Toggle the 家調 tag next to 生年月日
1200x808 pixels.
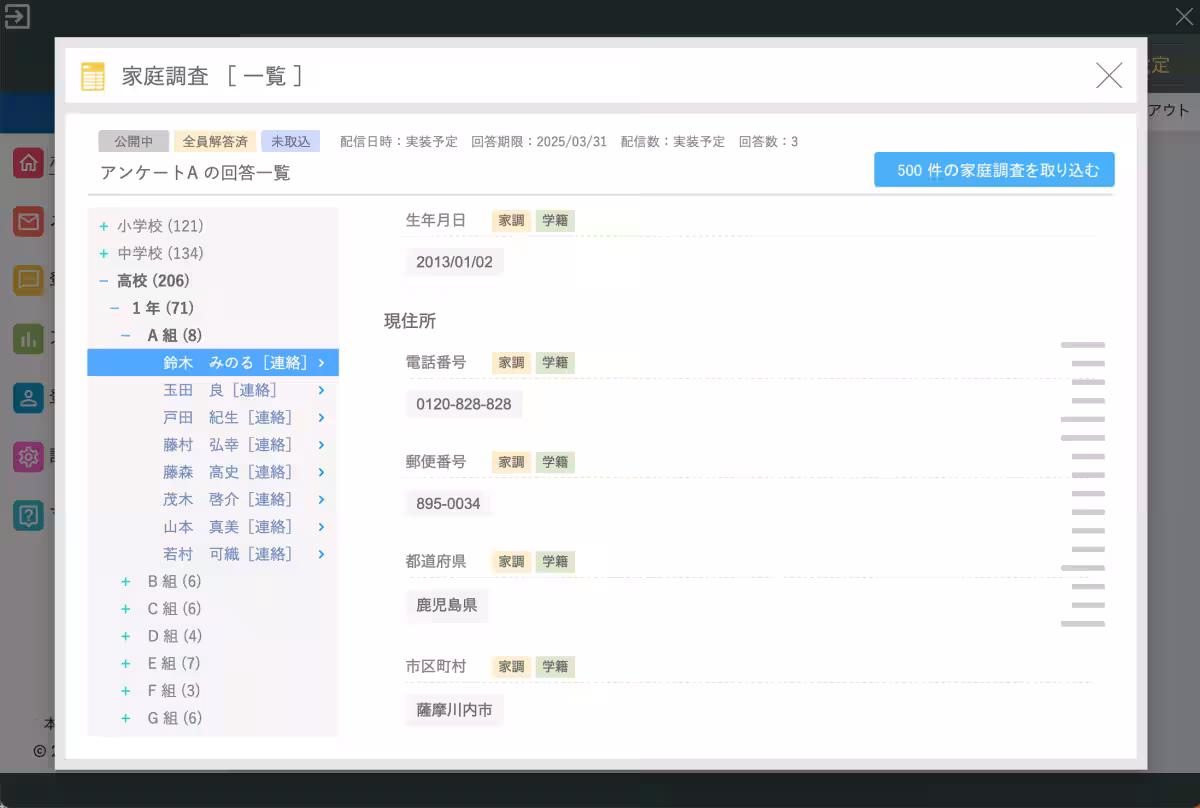point(511,220)
